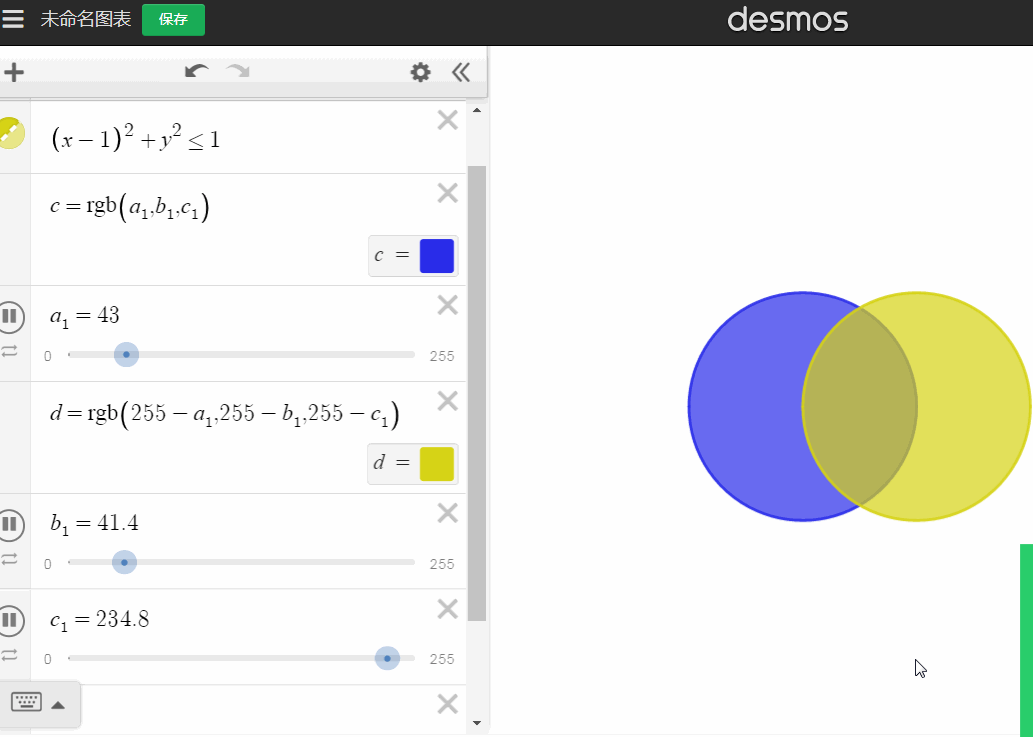Open the hamburger menu
The image size is (1033, 737).
(x=13, y=18)
